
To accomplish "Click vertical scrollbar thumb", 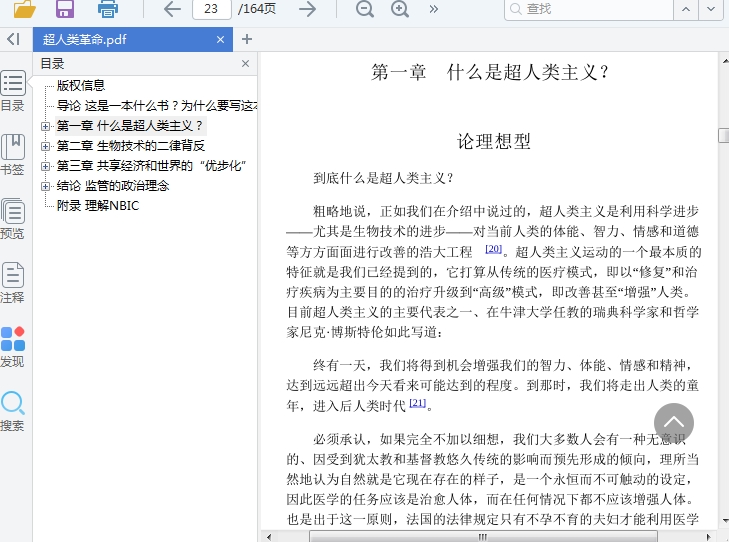I will pos(724,135).
